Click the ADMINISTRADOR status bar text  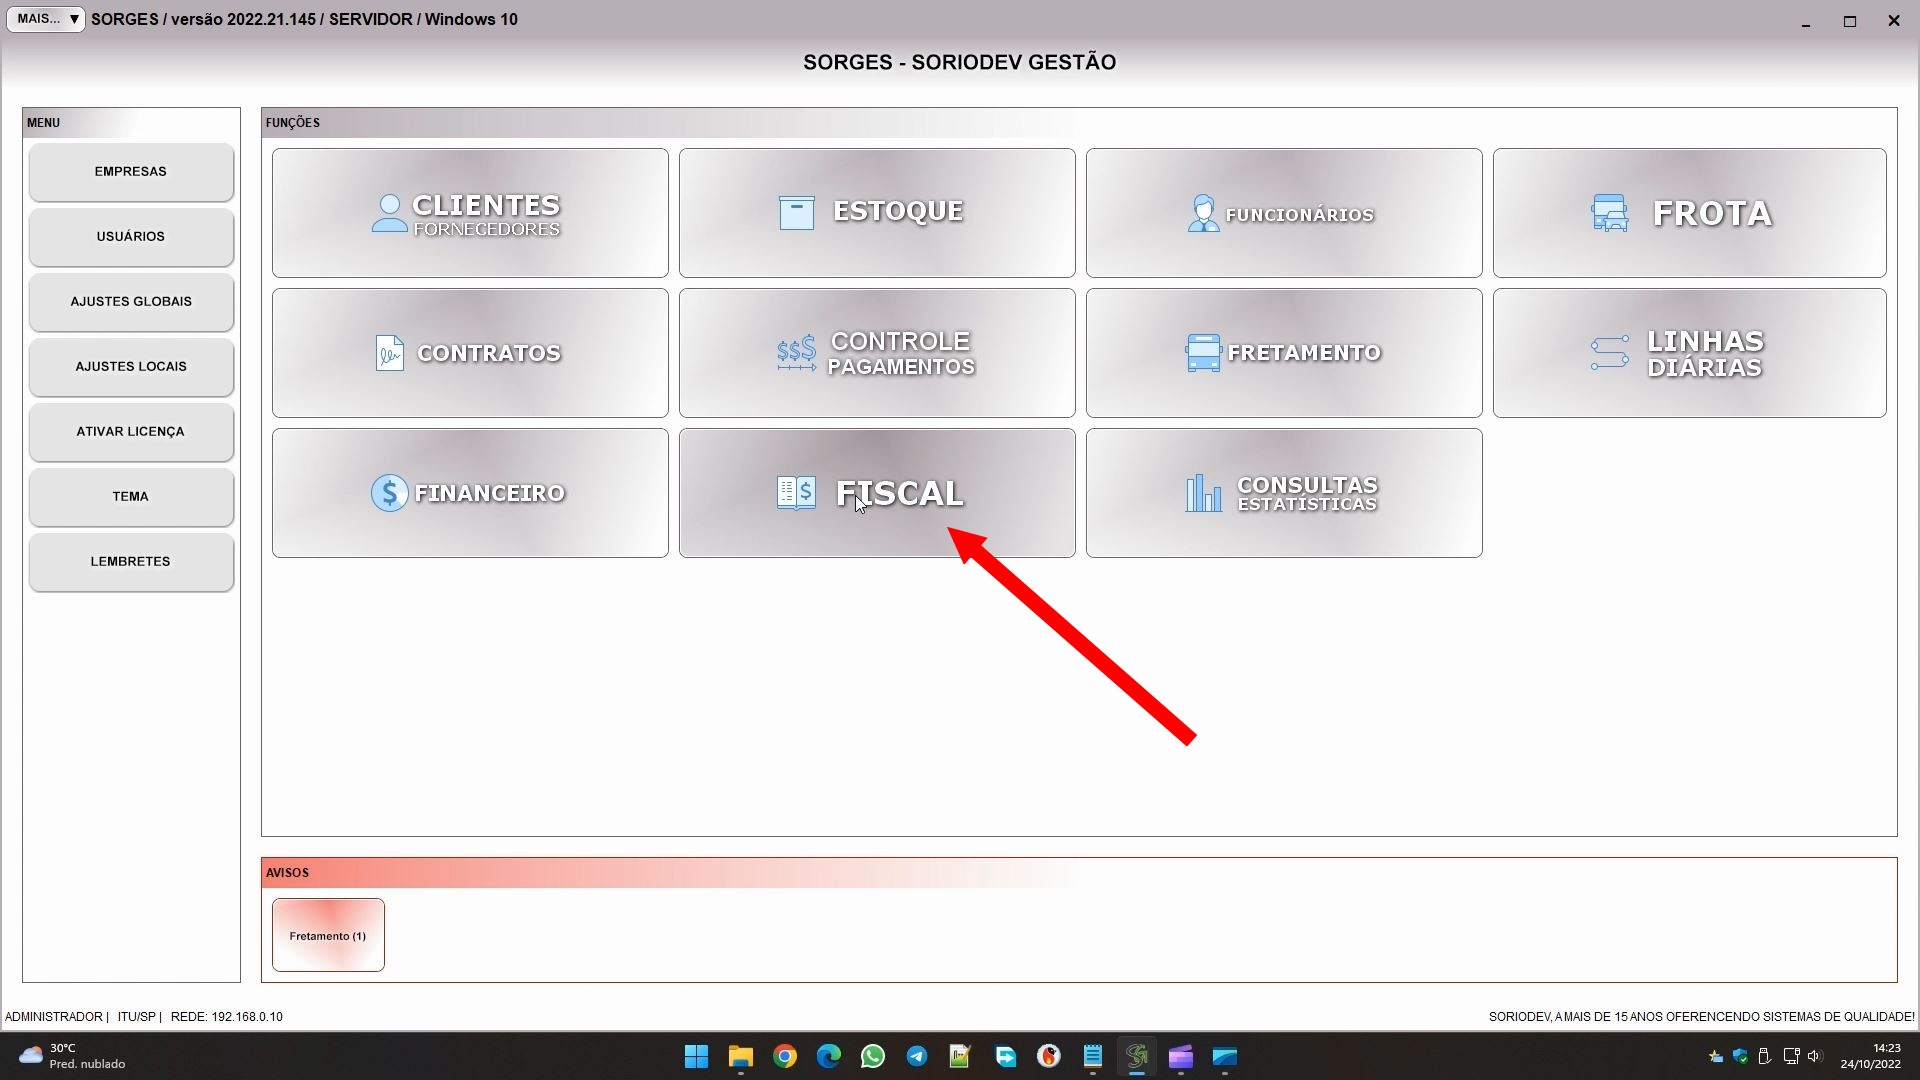click(x=54, y=1017)
